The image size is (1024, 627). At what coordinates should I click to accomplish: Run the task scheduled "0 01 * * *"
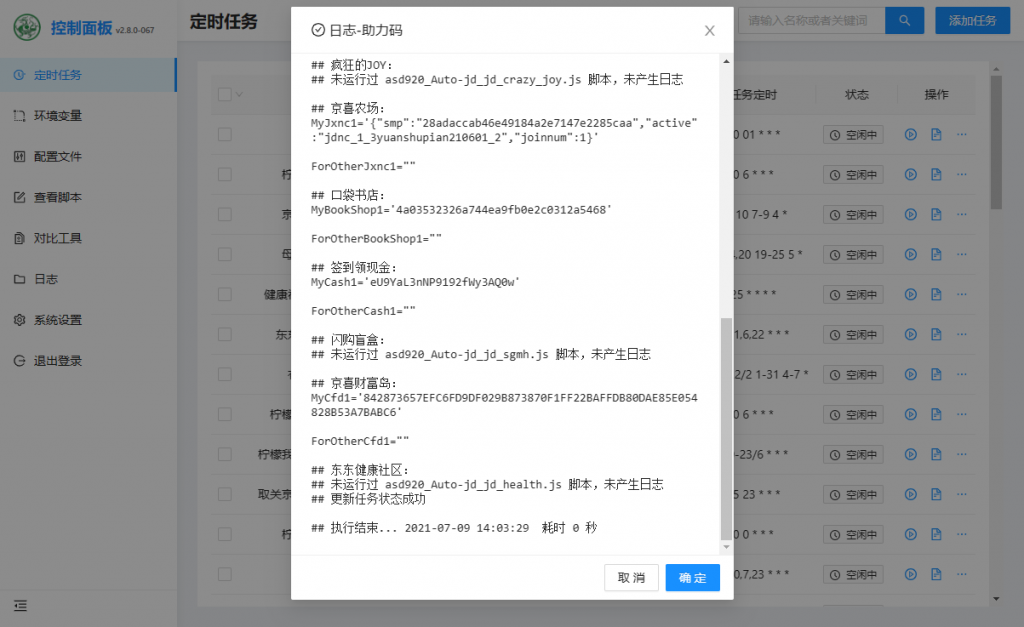pyautogui.click(x=911, y=134)
